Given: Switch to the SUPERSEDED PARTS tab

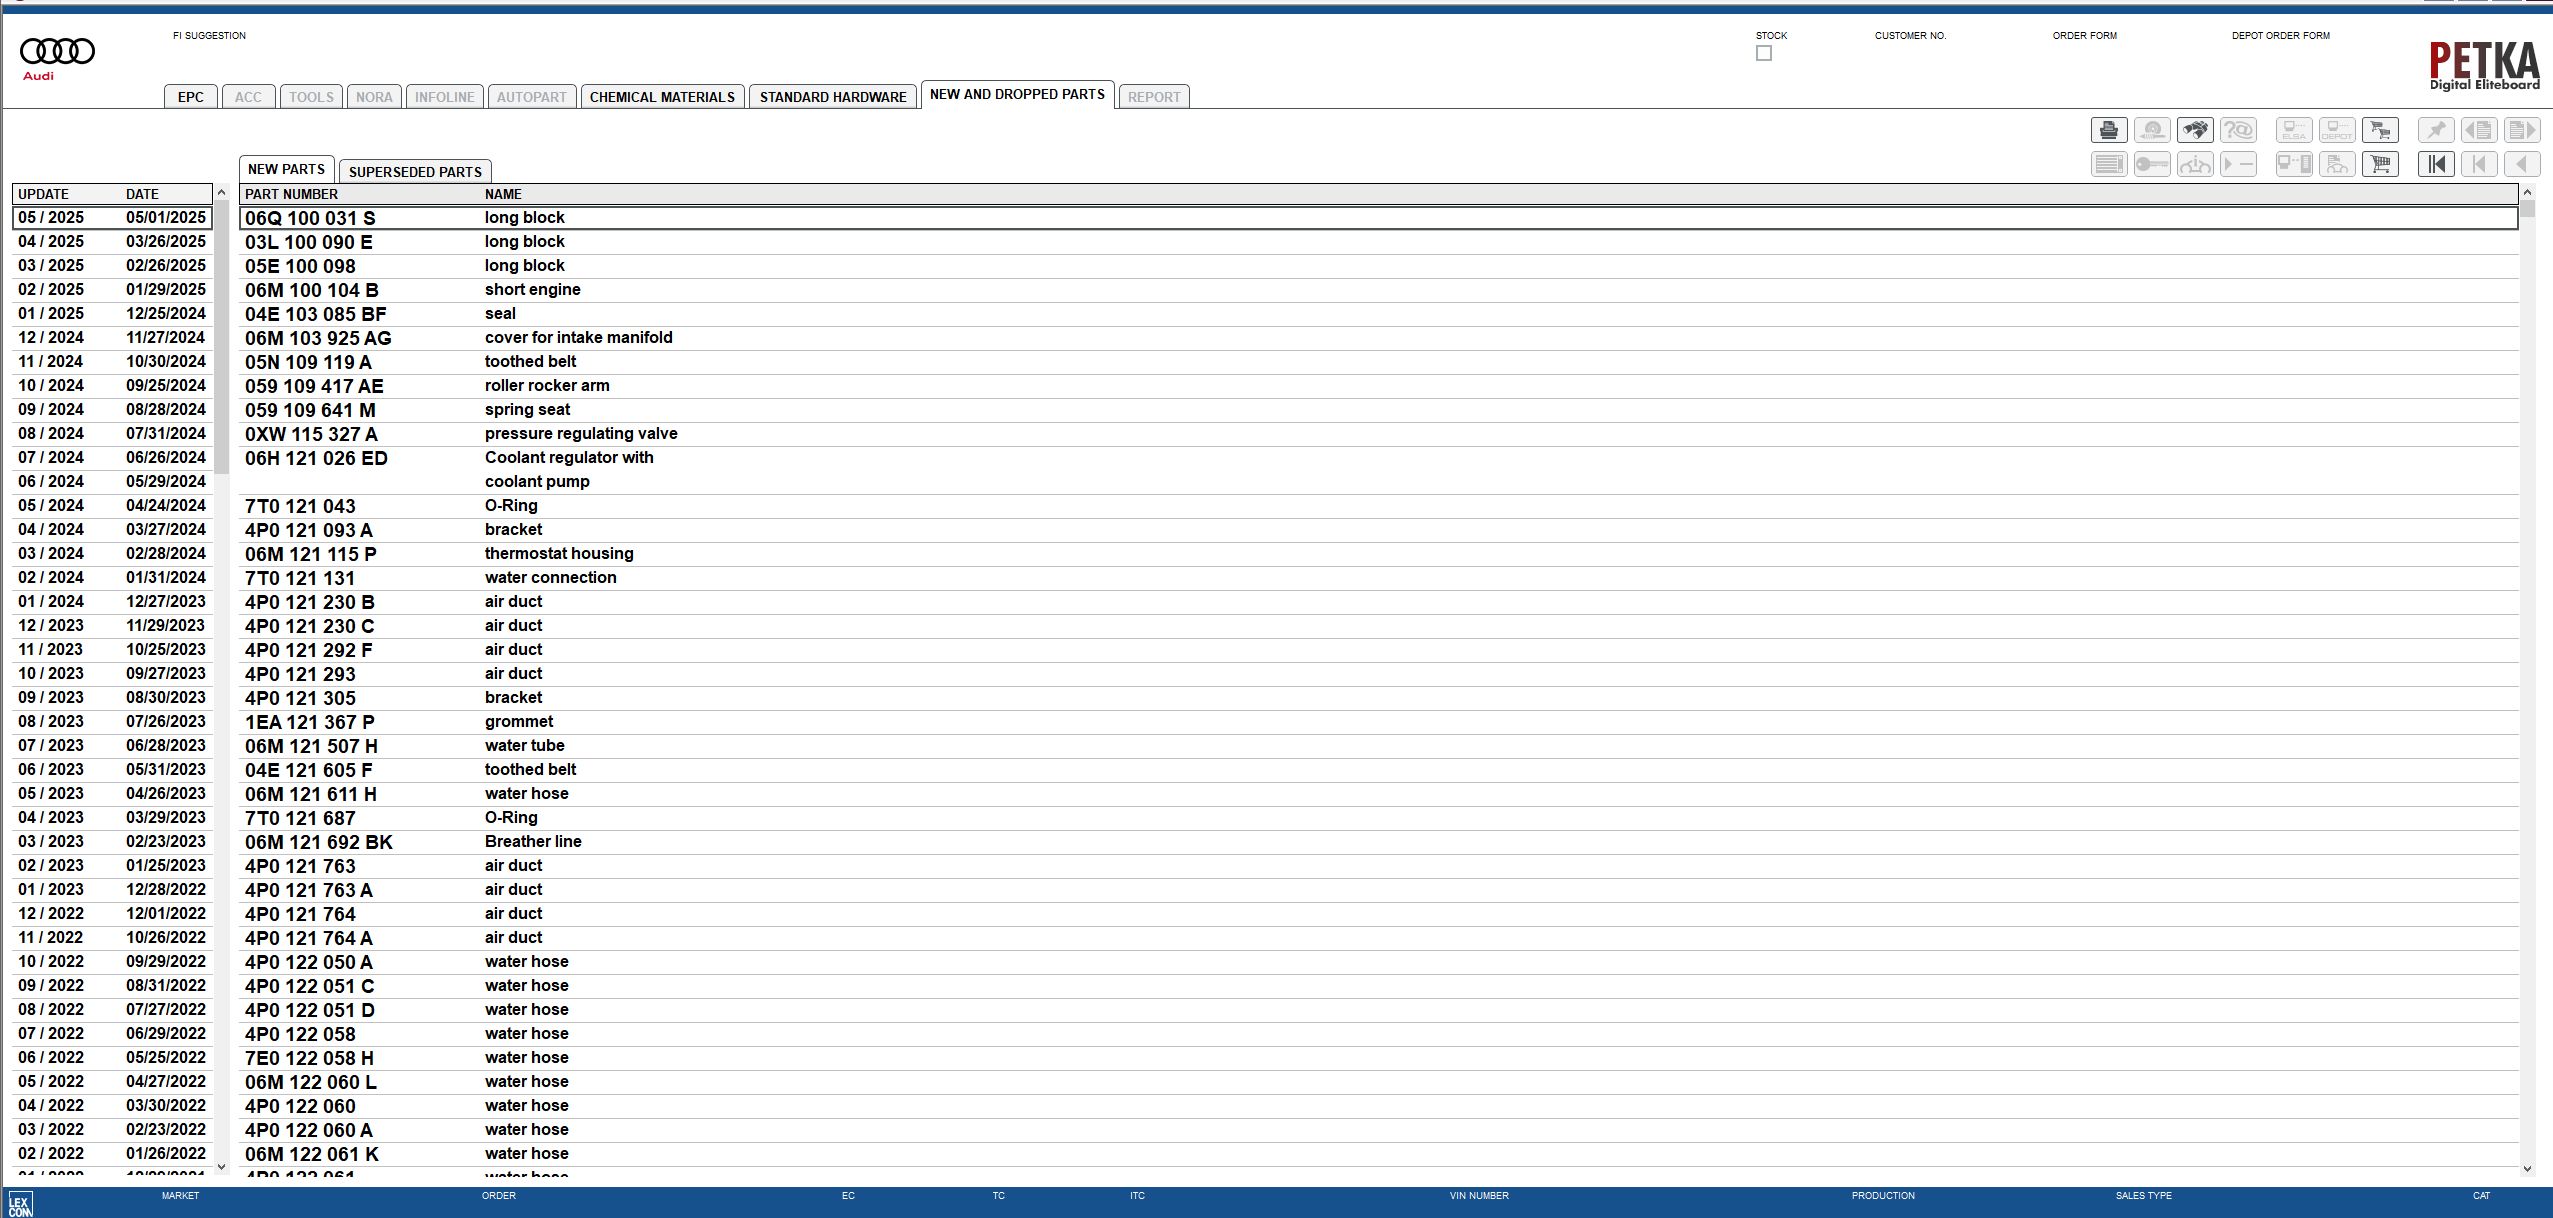Looking at the screenshot, I should 415,171.
